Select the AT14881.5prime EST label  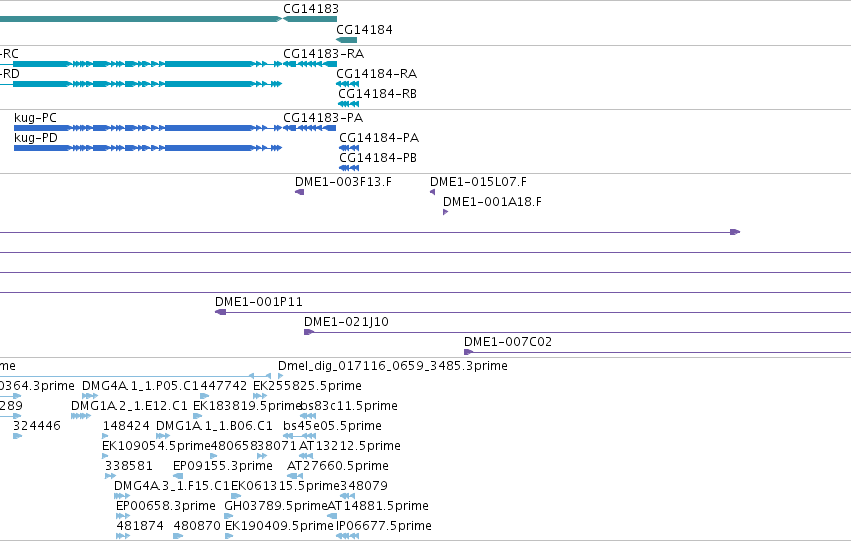pos(378,506)
